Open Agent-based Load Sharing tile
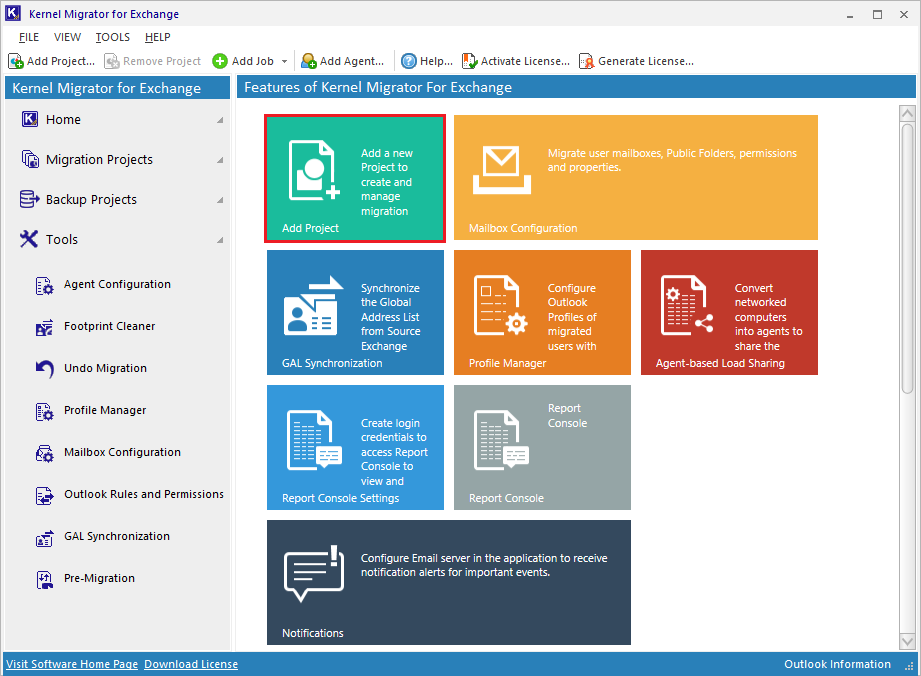Screen dimensions: 921x676 (x=729, y=312)
